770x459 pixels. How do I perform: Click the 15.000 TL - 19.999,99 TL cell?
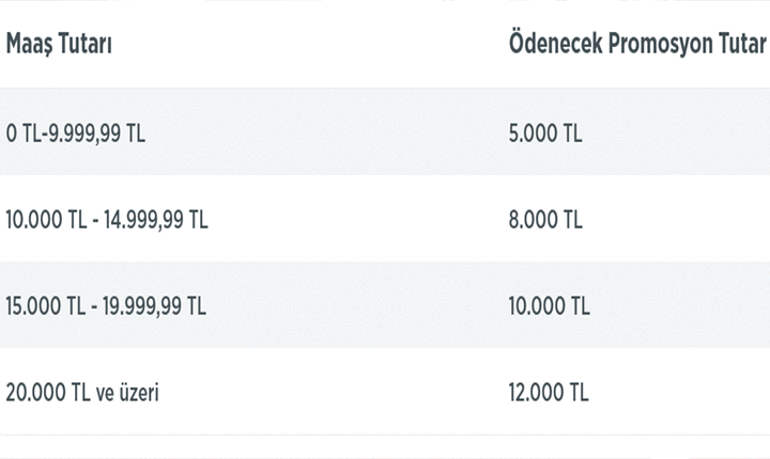click(x=106, y=306)
